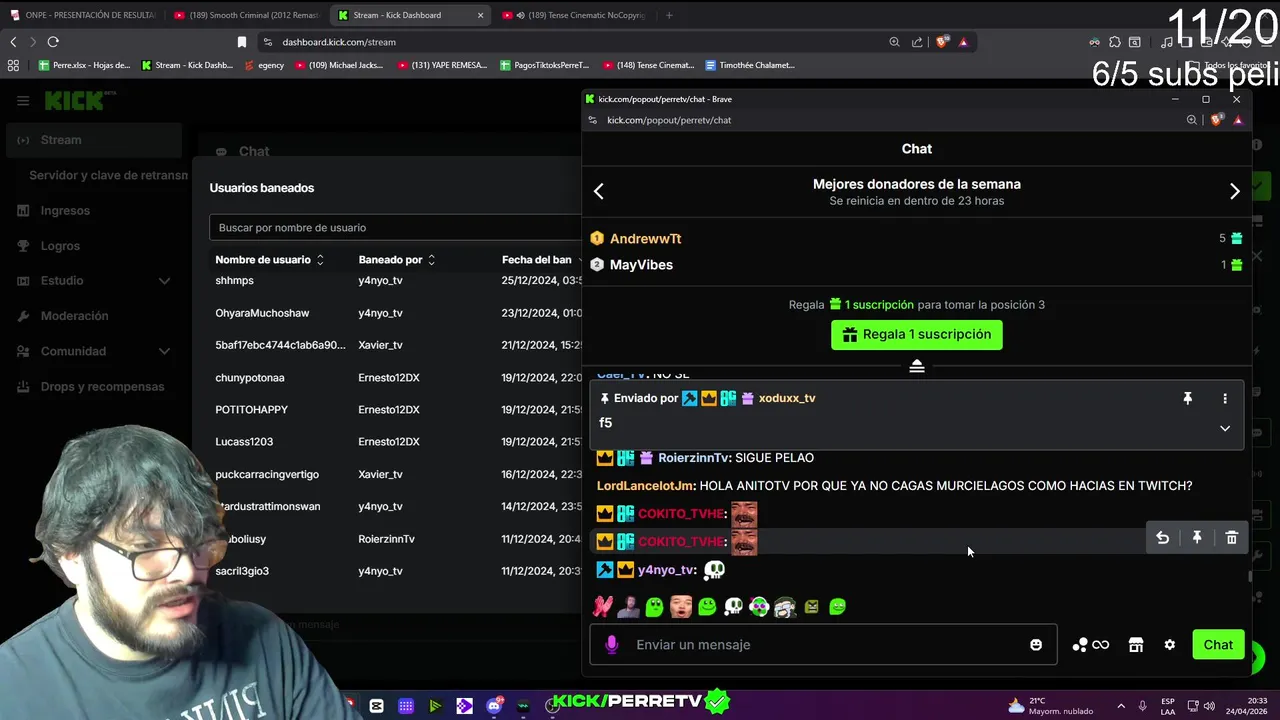The image size is (1280, 720).
Task: Expand the pinned message chevron
Action: (x=1225, y=428)
